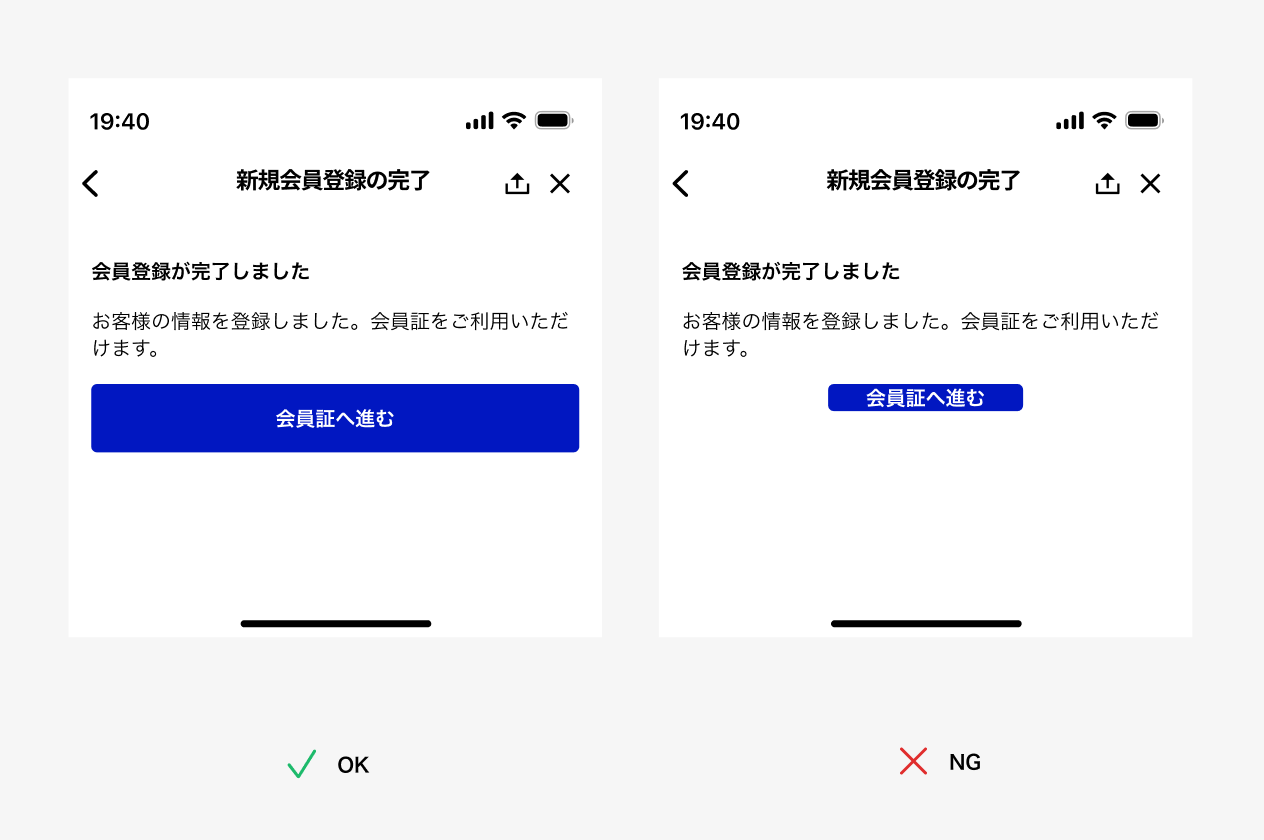Image resolution: width=1264 pixels, height=840 pixels.
Task: Tap the X close icon on the NG screen
Action: tap(1150, 183)
